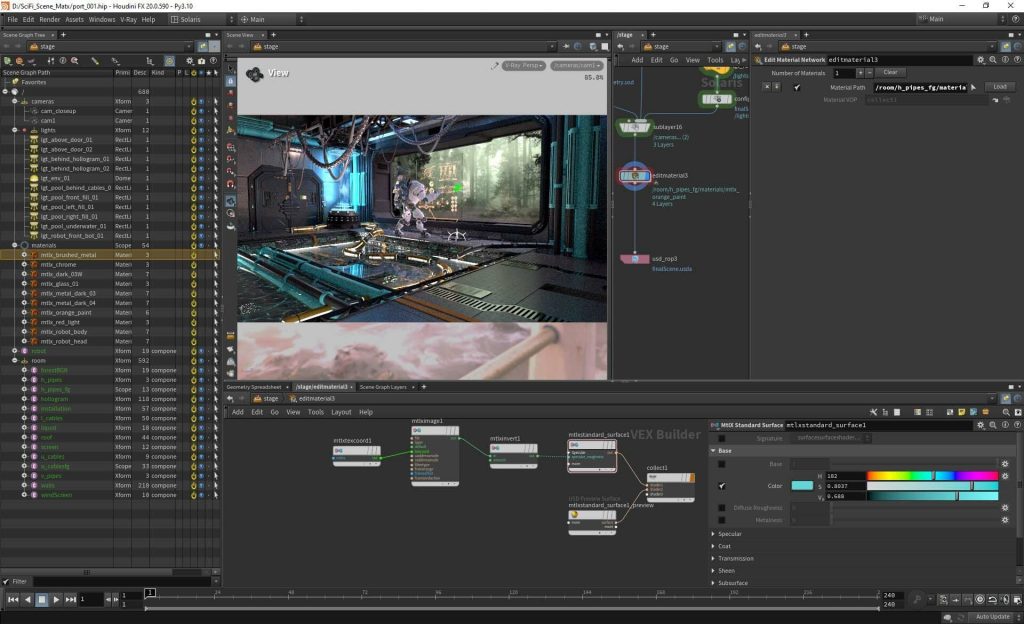Click the cyan Color swatch in MtlX Standard Surface
Image resolution: width=1024 pixels, height=624 pixels.
point(801,486)
